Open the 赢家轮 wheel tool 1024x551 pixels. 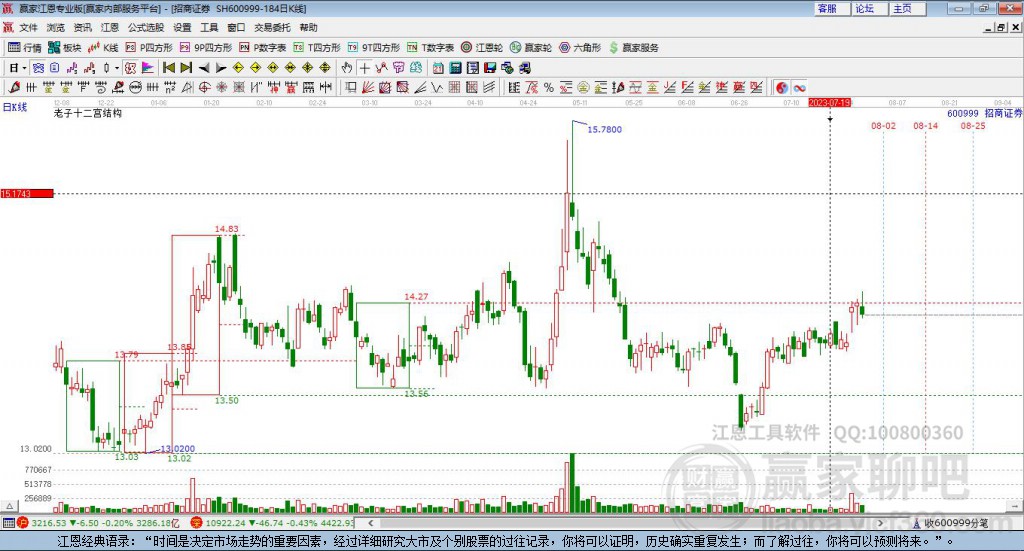[531, 48]
